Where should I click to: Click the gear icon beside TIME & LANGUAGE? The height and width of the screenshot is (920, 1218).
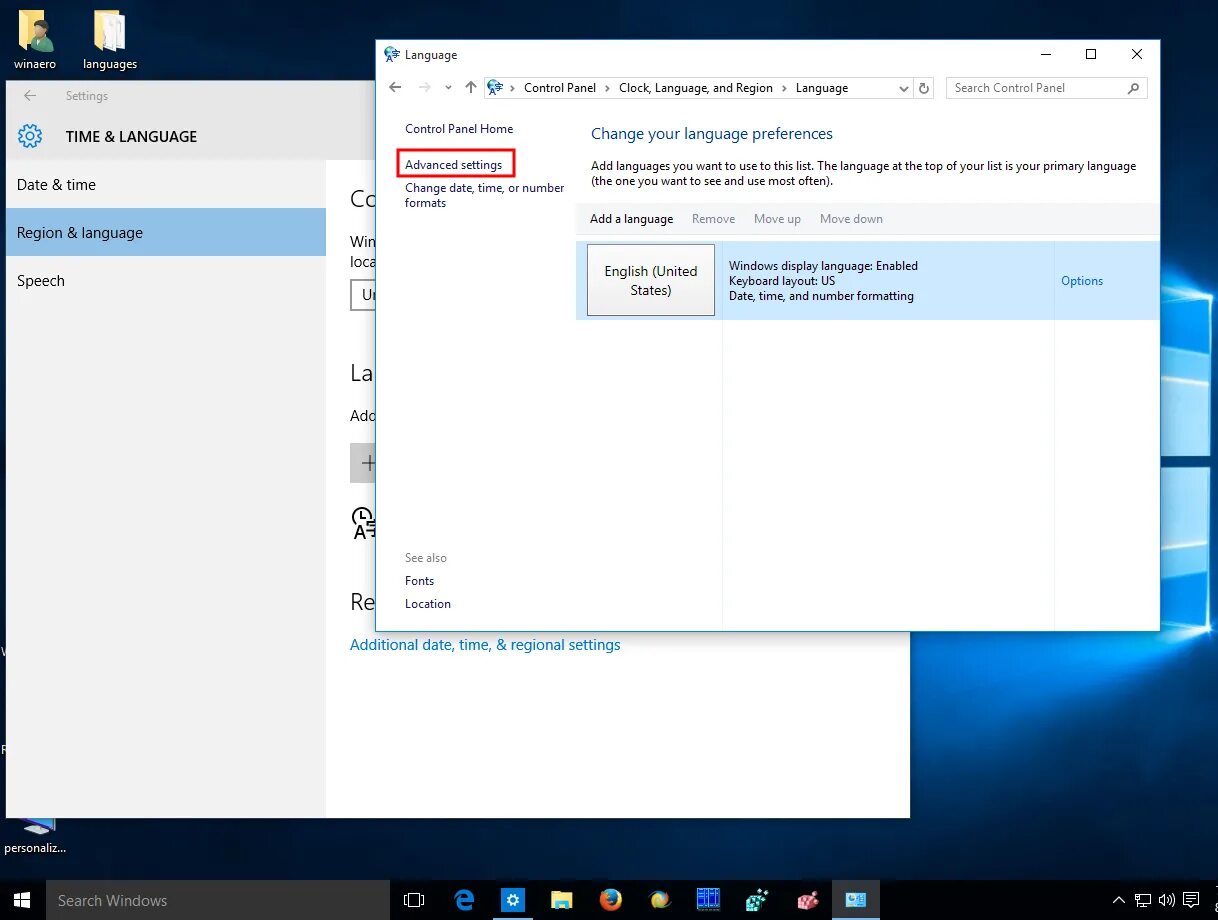pyautogui.click(x=30, y=136)
